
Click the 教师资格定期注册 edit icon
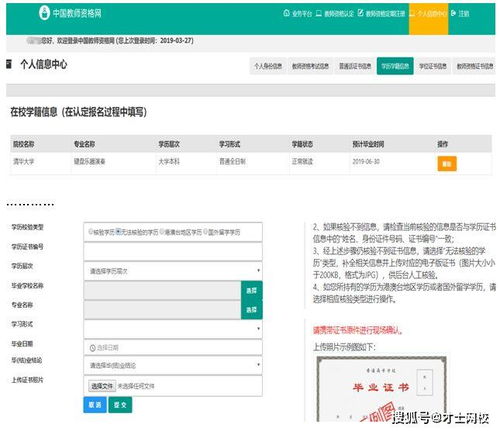[360, 13]
